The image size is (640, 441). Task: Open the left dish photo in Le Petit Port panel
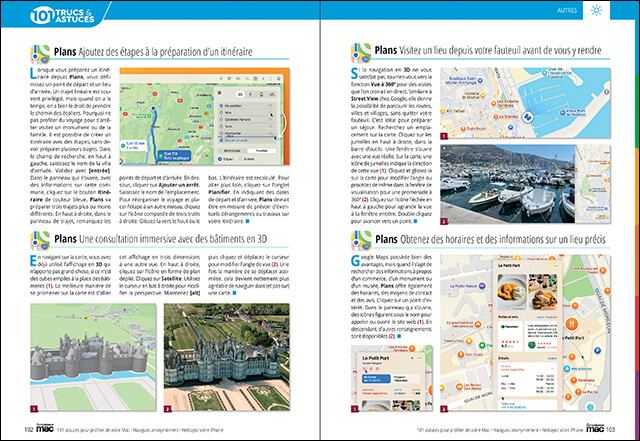click(512, 292)
